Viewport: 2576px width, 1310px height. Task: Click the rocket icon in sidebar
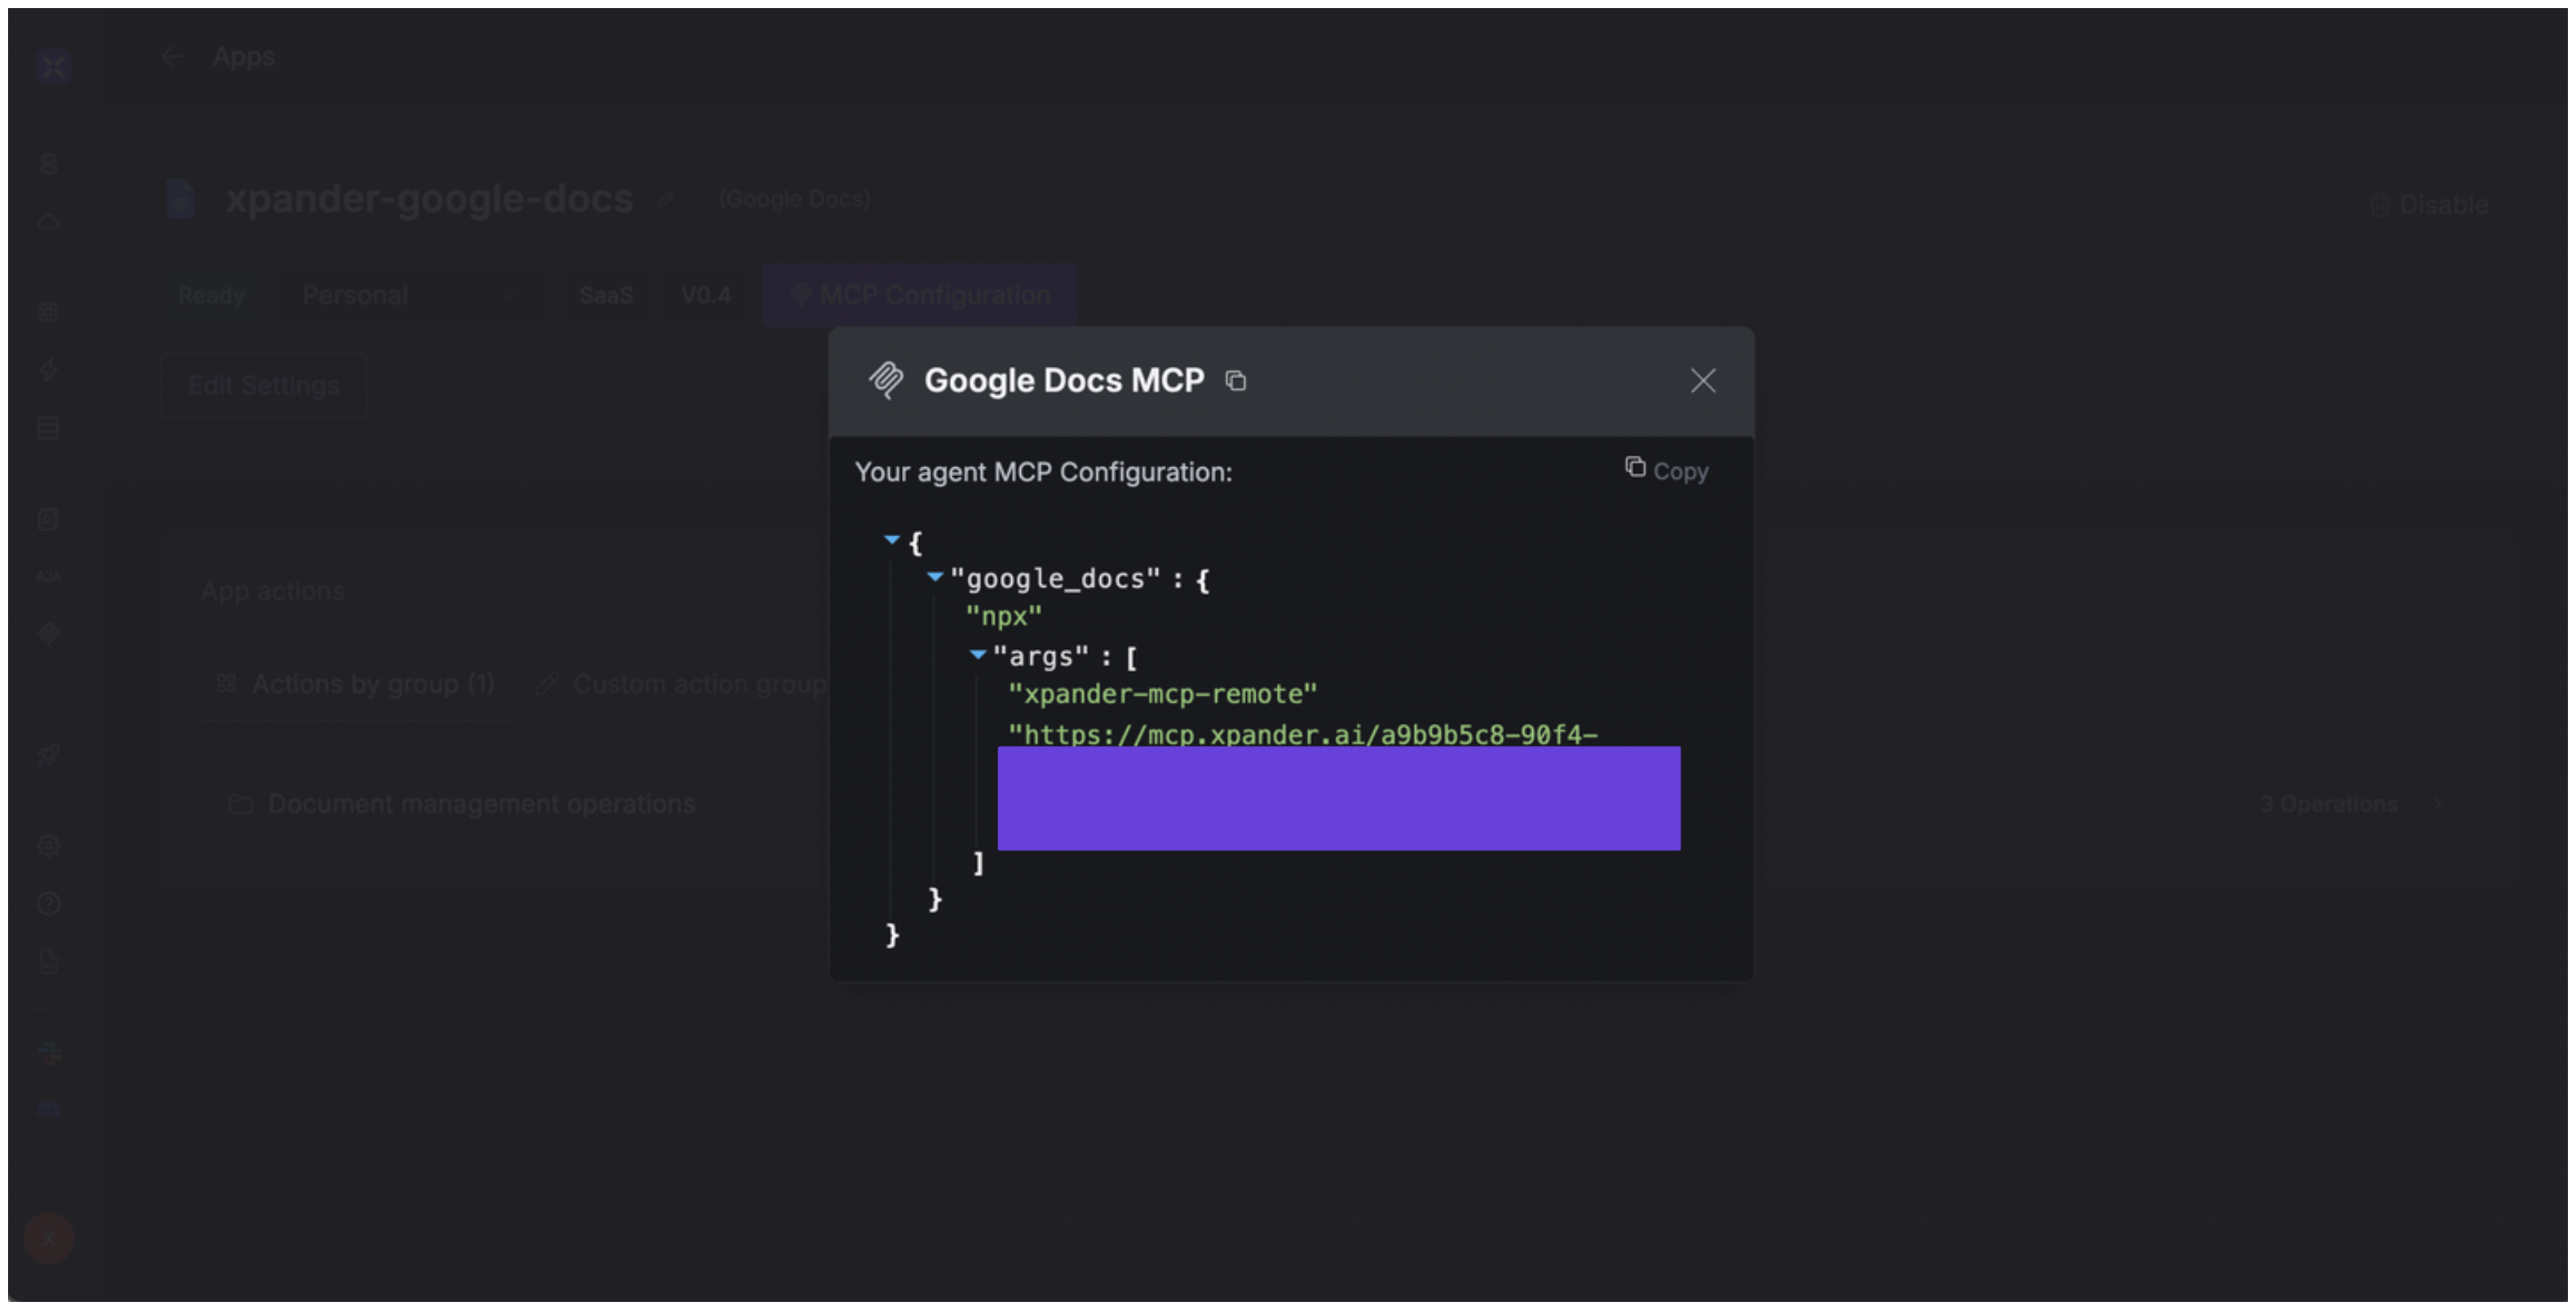(x=49, y=755)
